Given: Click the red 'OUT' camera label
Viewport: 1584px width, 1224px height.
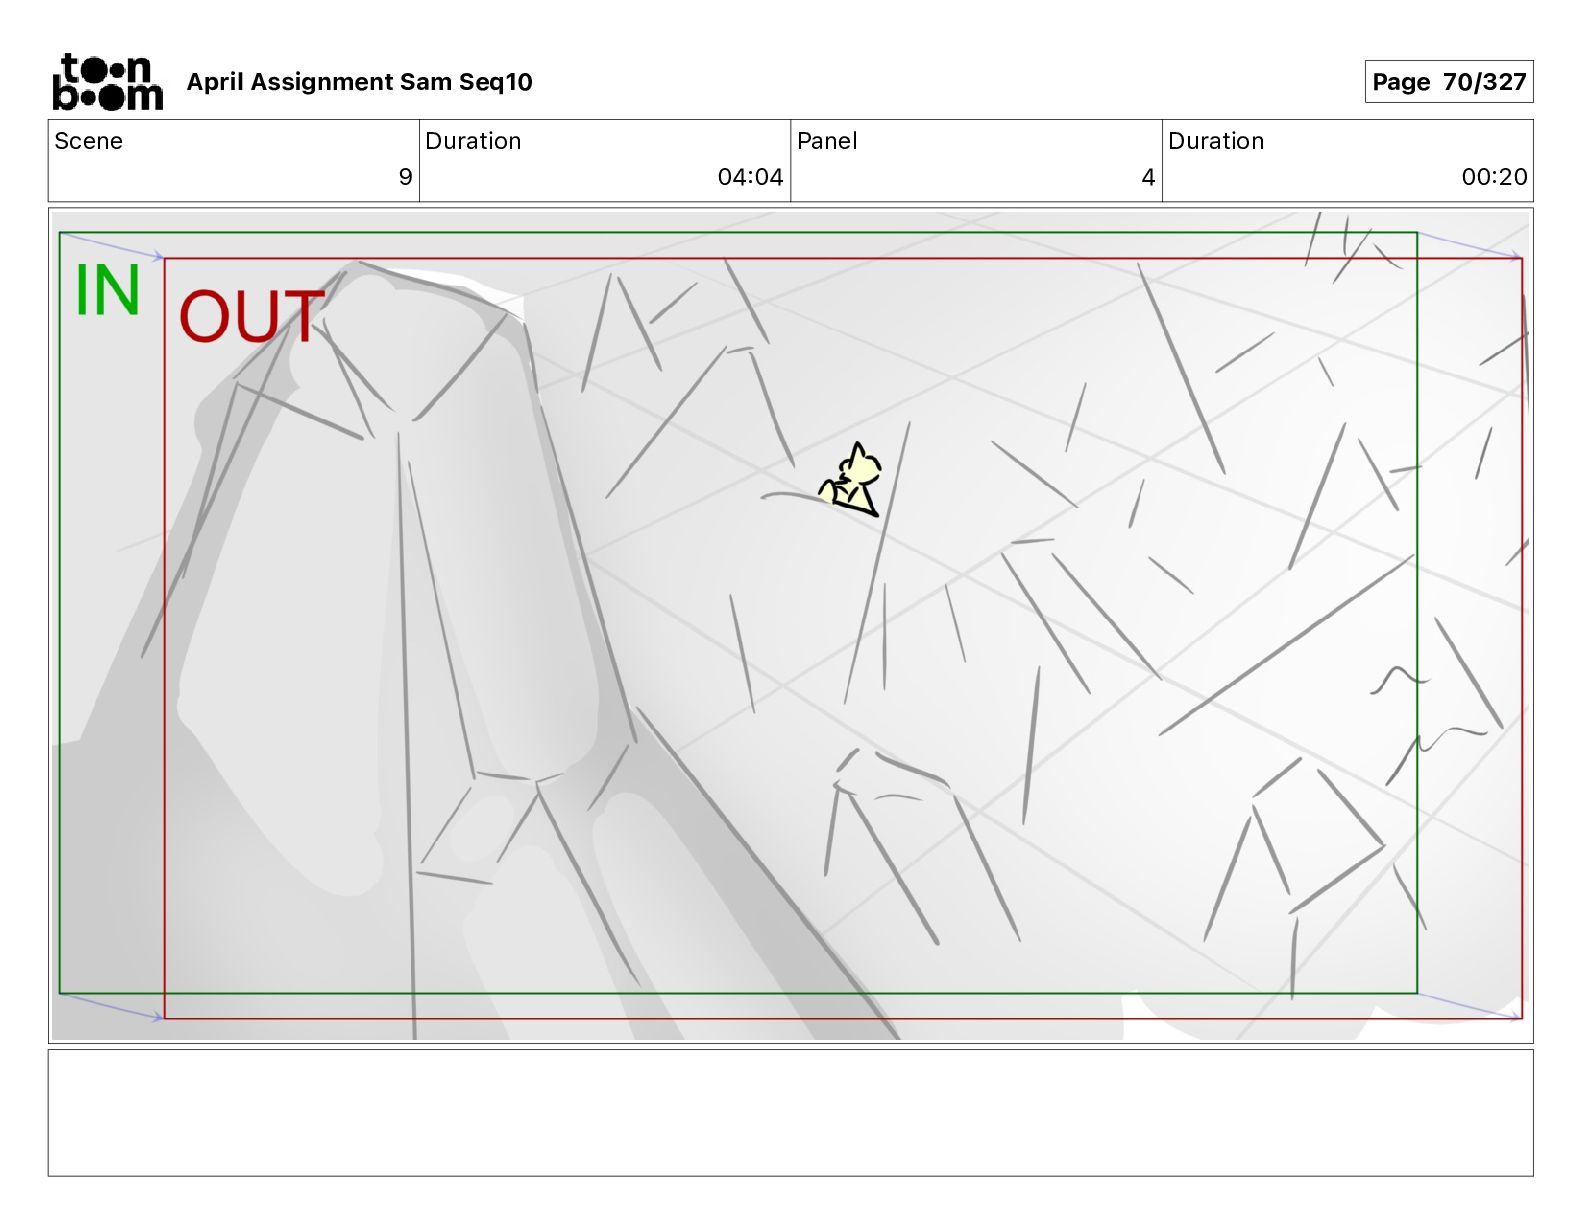Looking at the screenshot, I should click(x=252, y=316).
